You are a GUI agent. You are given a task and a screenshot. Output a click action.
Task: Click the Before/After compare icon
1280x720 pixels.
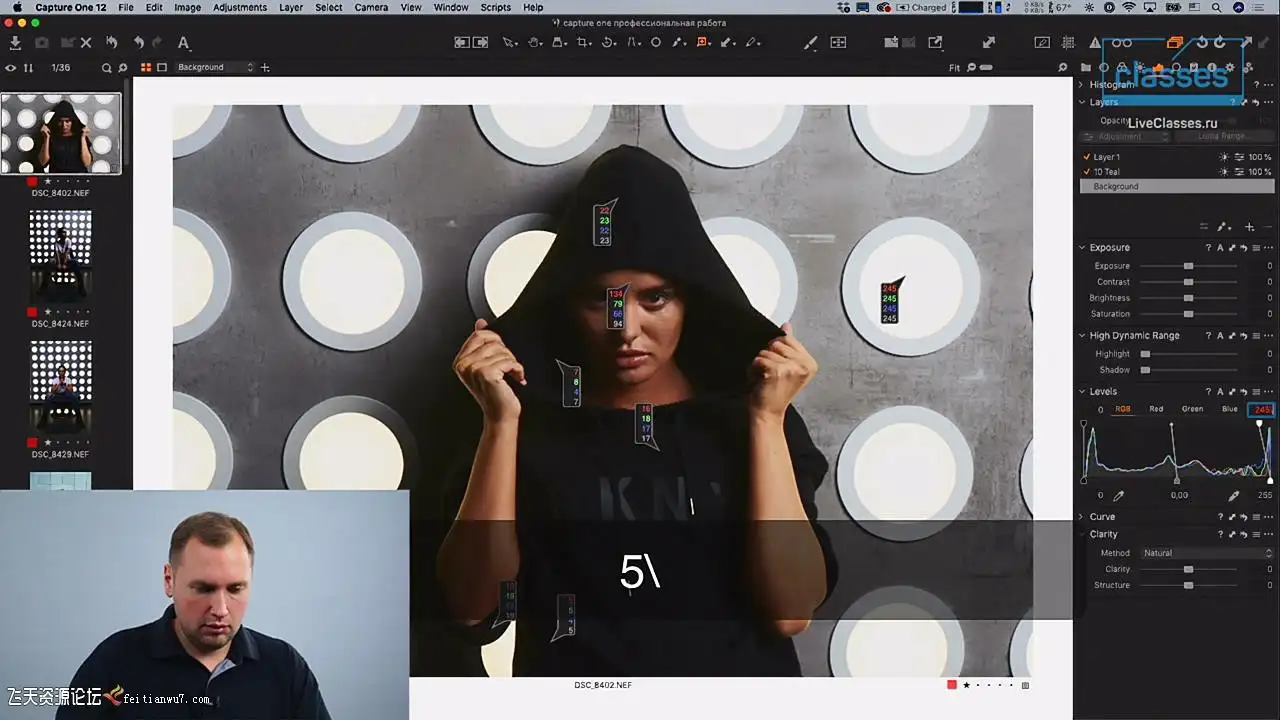pos(838,43)
